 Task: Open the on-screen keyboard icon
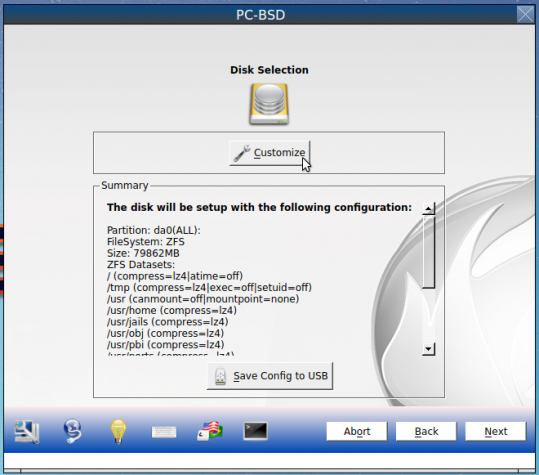tap(164, 432)
